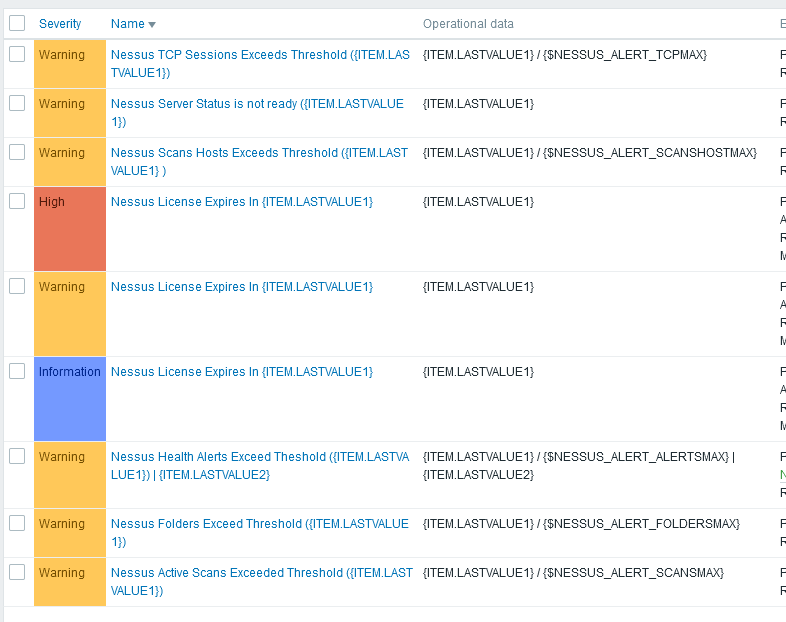
Task: Click operational data of High License Expires row
Action: coord(478,202)
